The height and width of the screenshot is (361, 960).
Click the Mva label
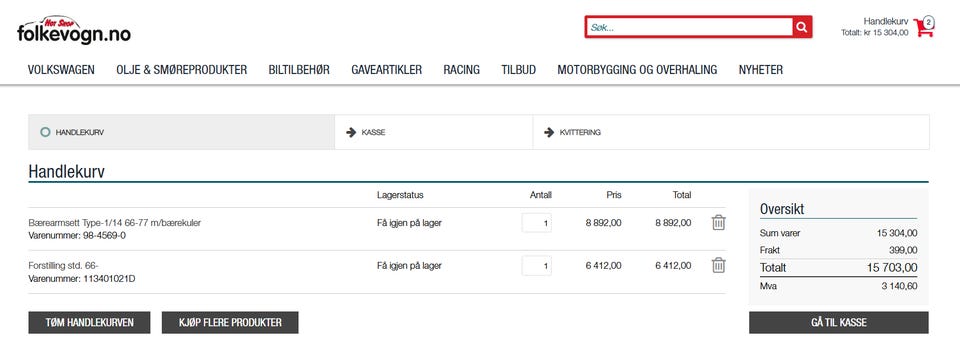768,286
